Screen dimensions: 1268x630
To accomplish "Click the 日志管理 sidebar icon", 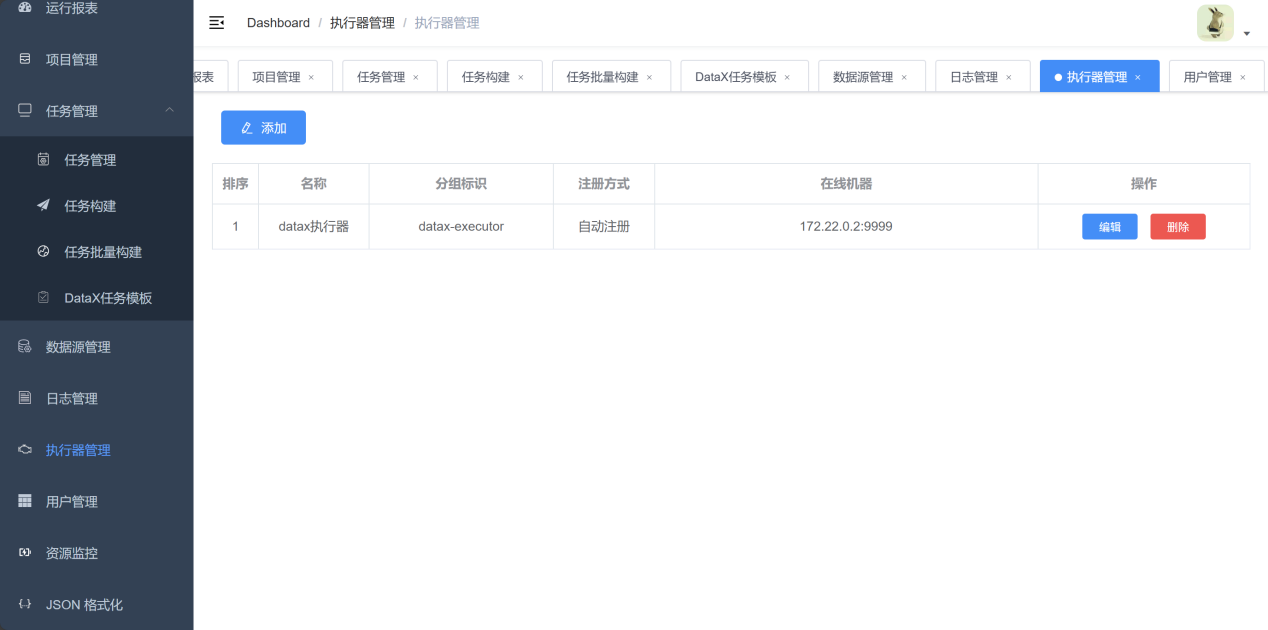I will click(x=25, y=398).
